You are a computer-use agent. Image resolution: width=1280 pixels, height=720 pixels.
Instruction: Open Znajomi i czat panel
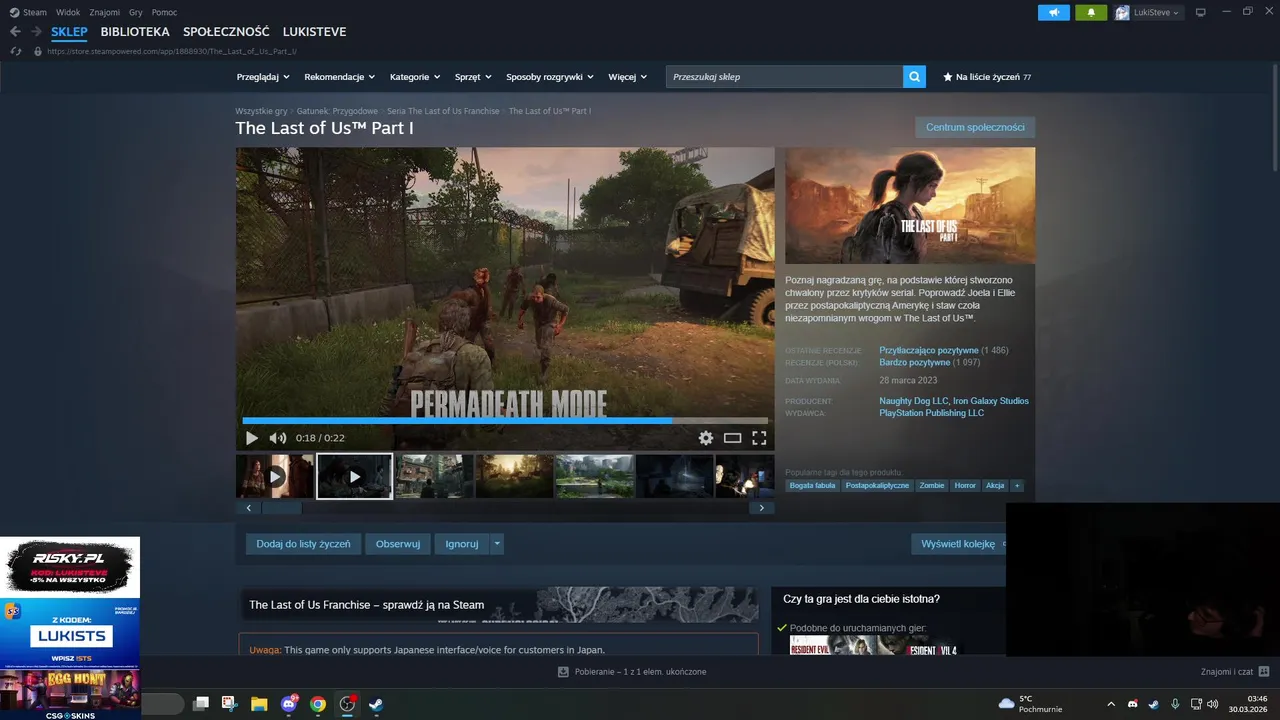1235,672
